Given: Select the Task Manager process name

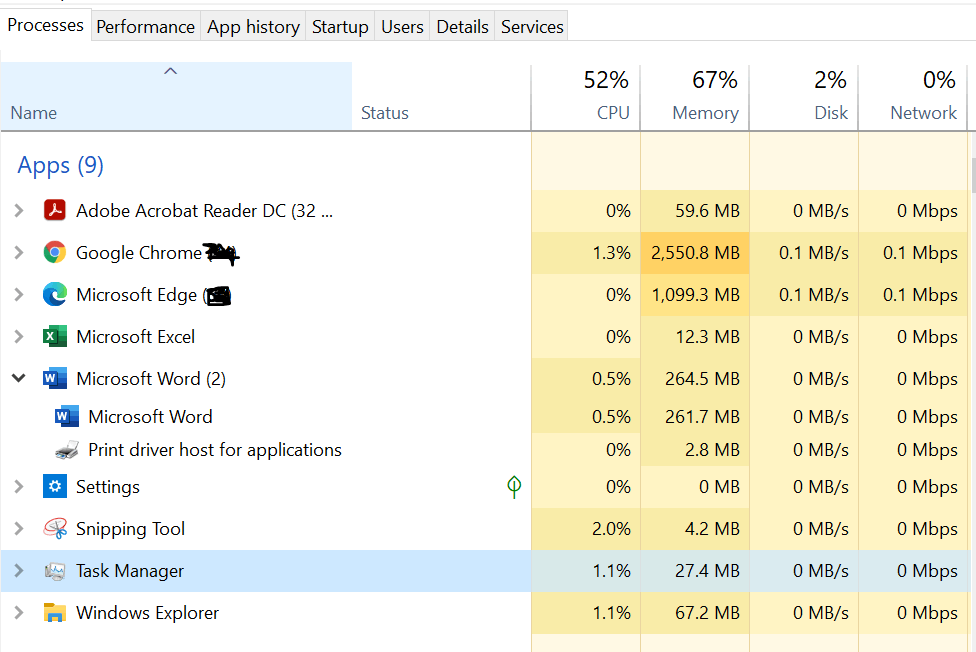Looking at the screenshot, I should [129, 571].
